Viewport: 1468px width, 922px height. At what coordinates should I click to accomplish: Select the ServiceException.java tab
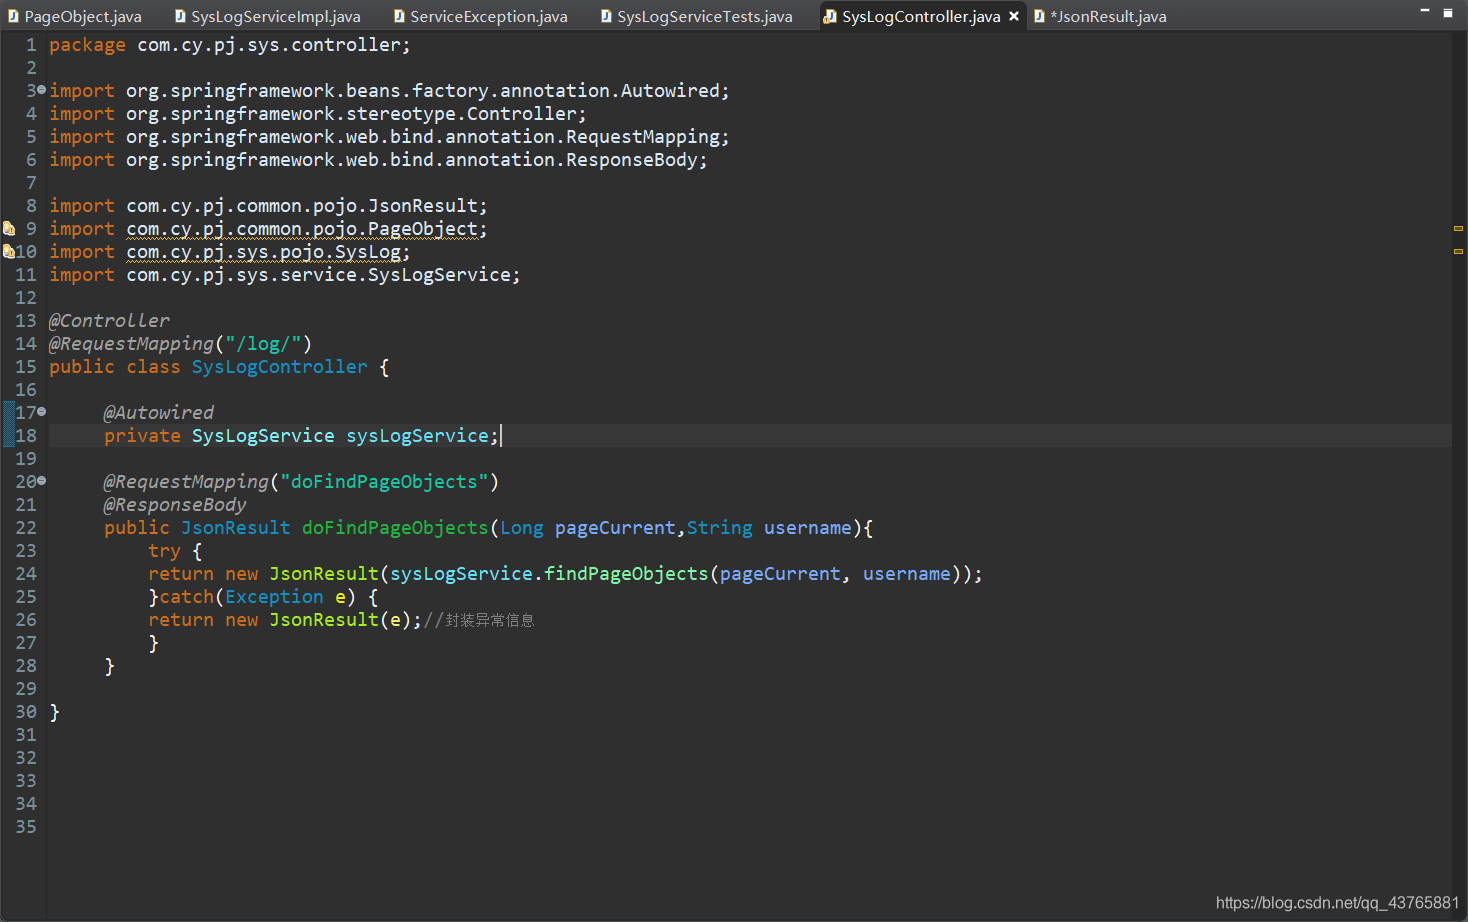480,16
